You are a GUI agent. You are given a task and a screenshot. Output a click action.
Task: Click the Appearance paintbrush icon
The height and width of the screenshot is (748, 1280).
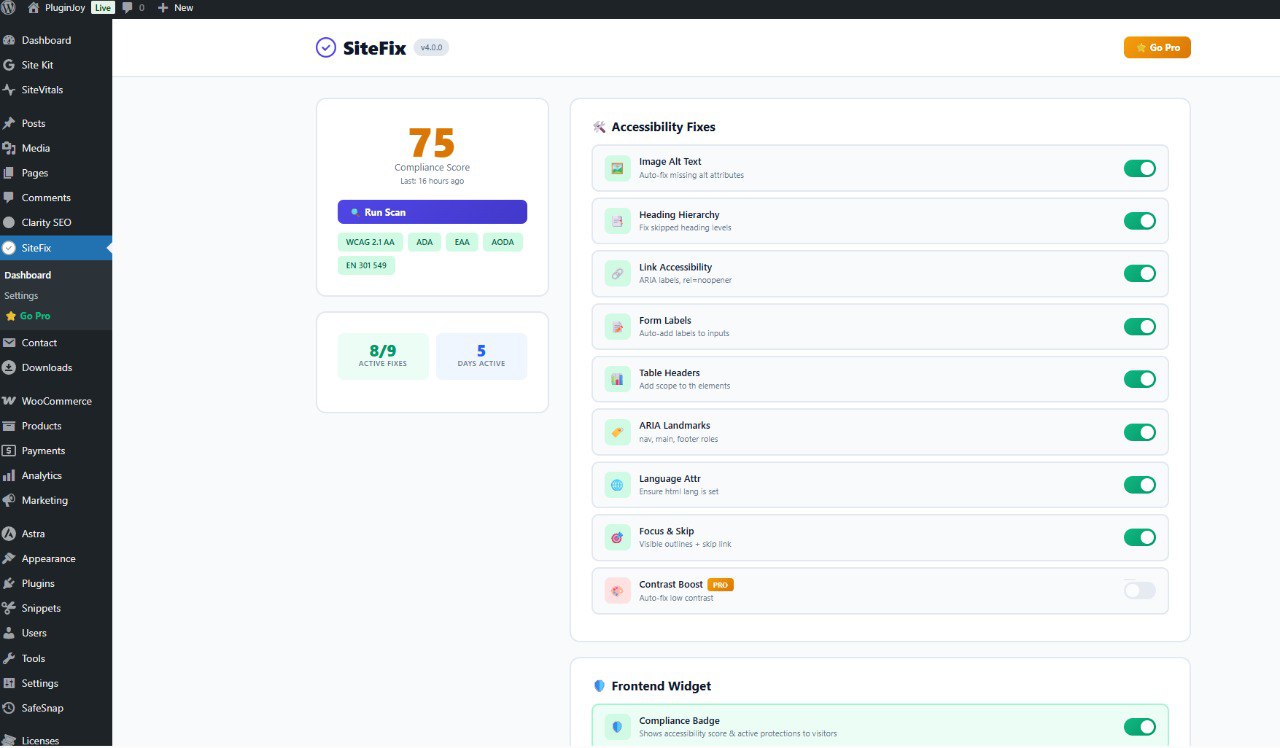(9, 559)
